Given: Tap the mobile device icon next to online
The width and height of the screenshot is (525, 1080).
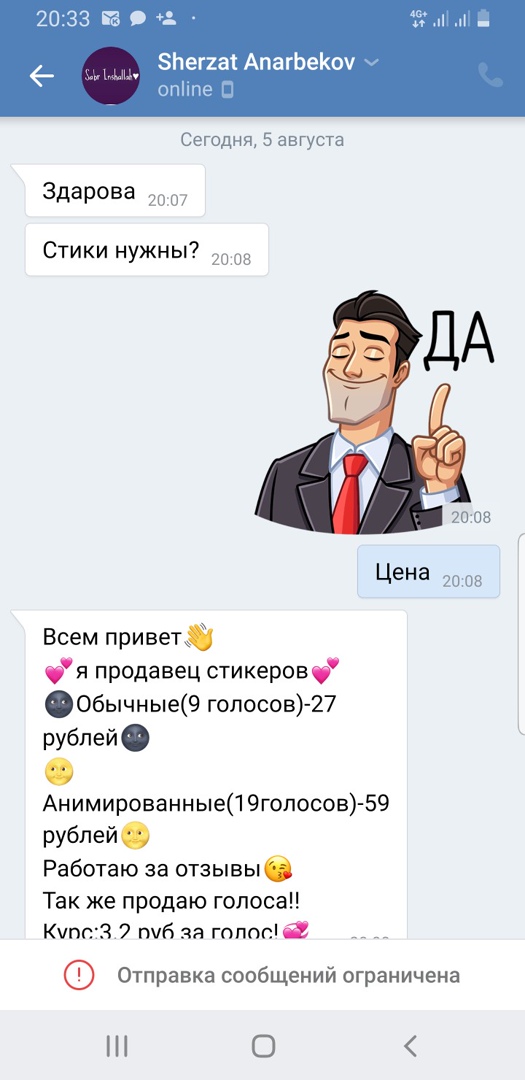Looking at the screenshot, I should pyautogui.click(x=227, y=90).
